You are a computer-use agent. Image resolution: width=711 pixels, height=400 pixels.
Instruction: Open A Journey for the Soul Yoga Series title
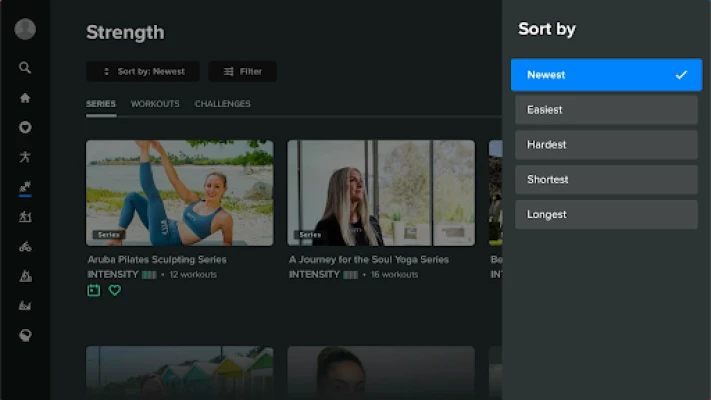[x=369, y=259]
